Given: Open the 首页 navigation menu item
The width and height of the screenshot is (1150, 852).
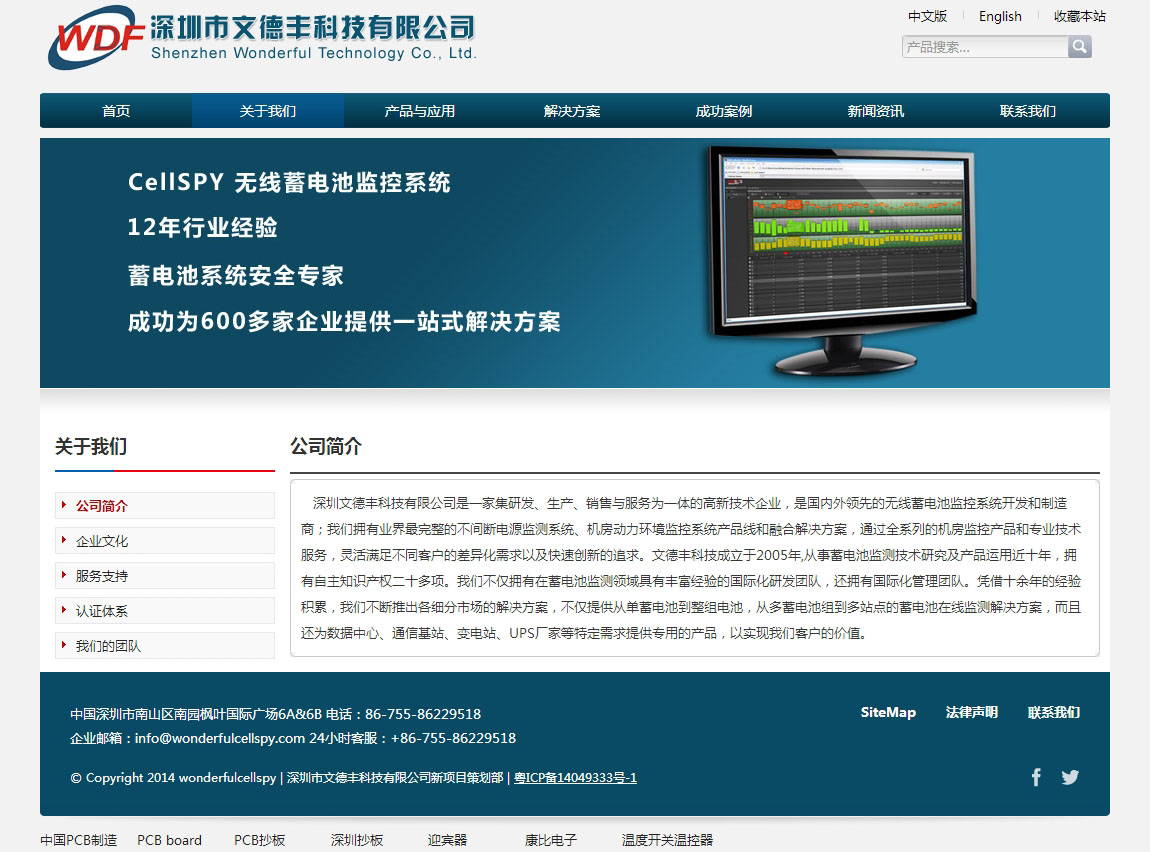Looking at the screenshot, I should click(116, 111).
